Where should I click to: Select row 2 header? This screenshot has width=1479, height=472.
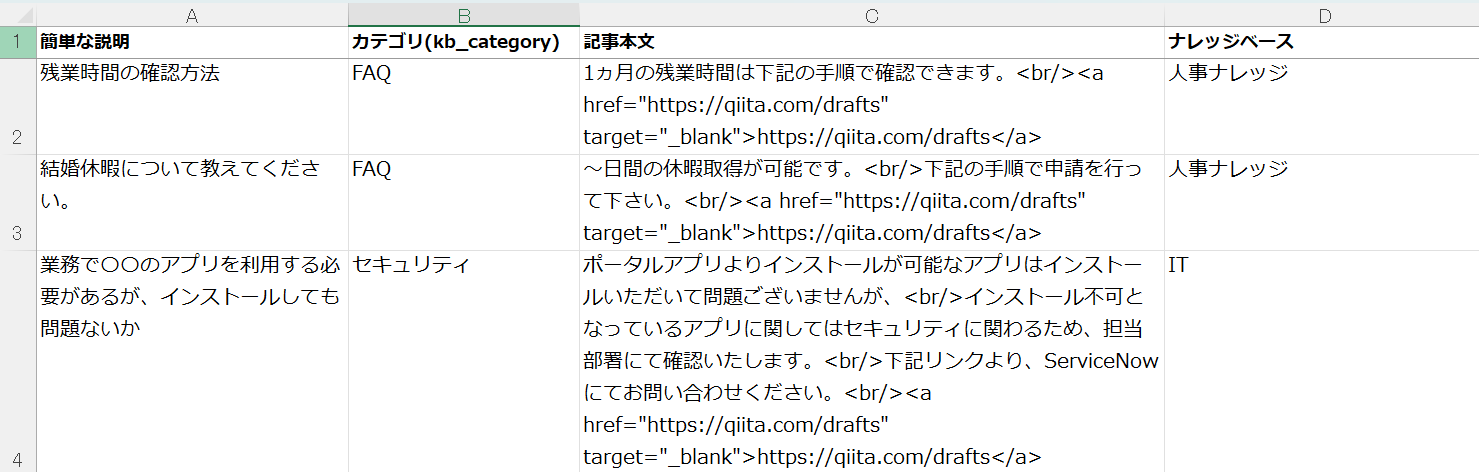coord(18,106)
